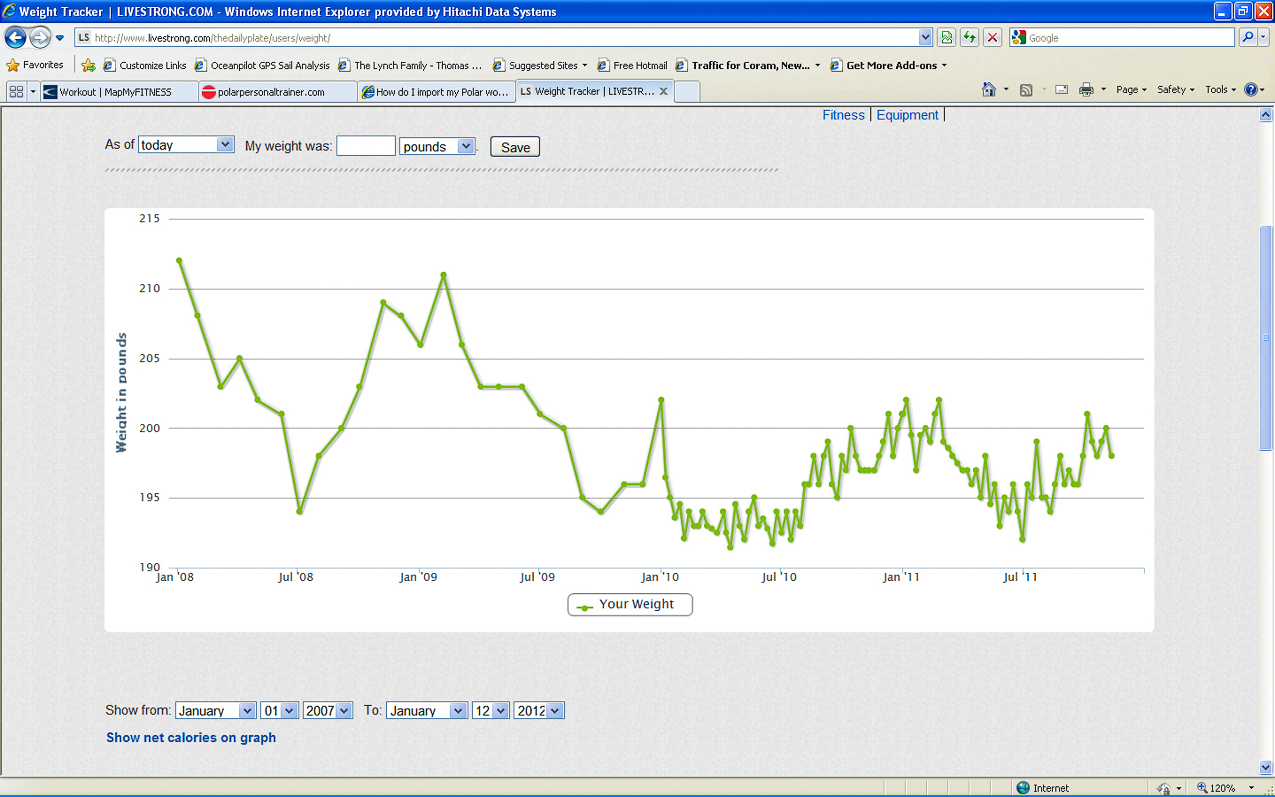Click the Compatibility View icon
The height and width of the screenshot is (797, 1275).
946,38
